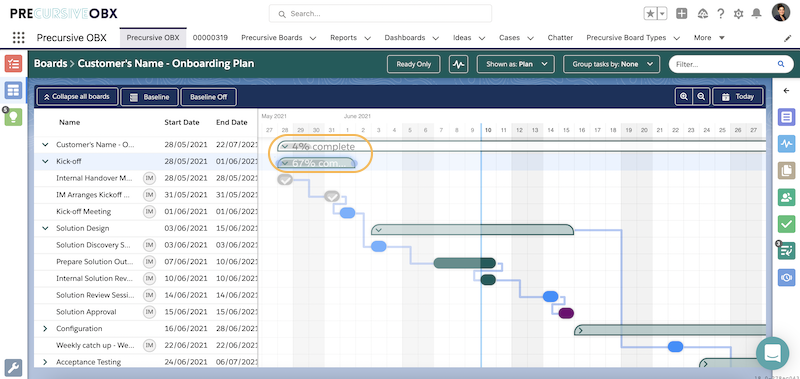Open the favorites list dropdown arrow
This screenshot has width=800, height=379.
tap(662, 14)
